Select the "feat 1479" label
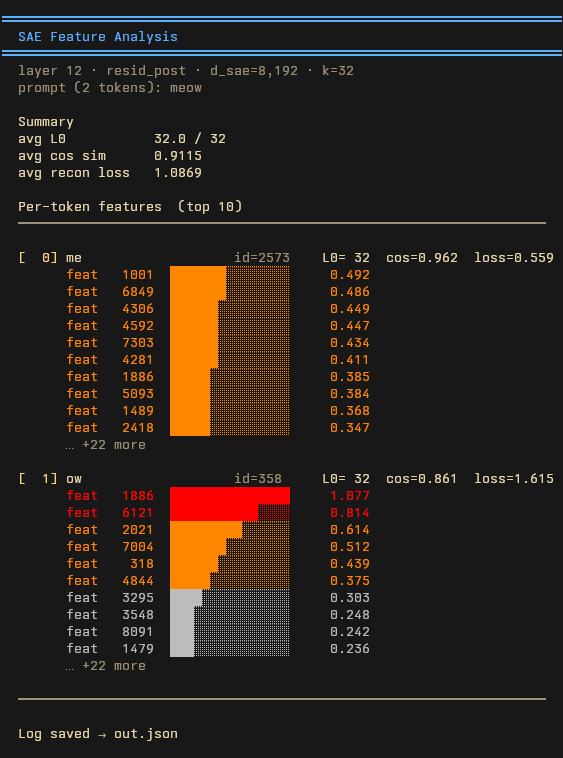563x758 pixels. pyautogui.click(x=110, y=649)
